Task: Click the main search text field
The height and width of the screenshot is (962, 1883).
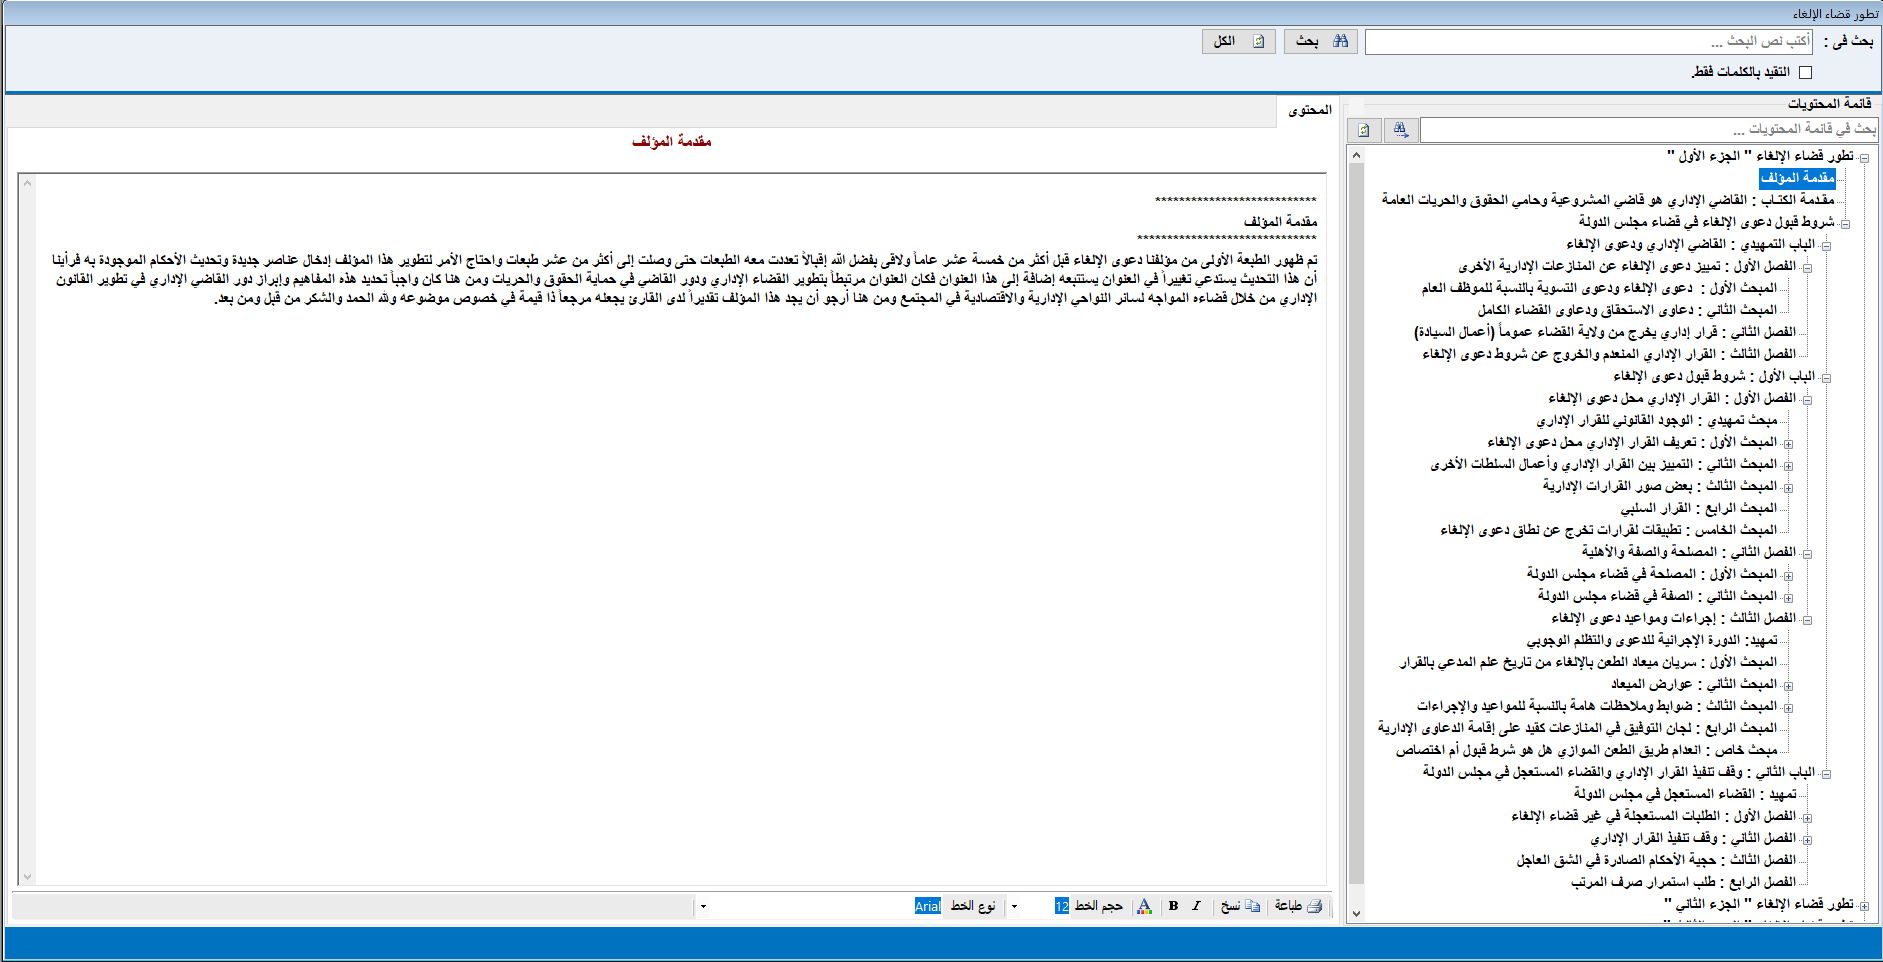Action: tap(1588, 42)
